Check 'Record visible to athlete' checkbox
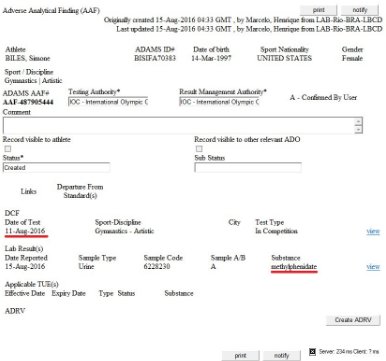386x361 pixels. [x=8, y=149]
